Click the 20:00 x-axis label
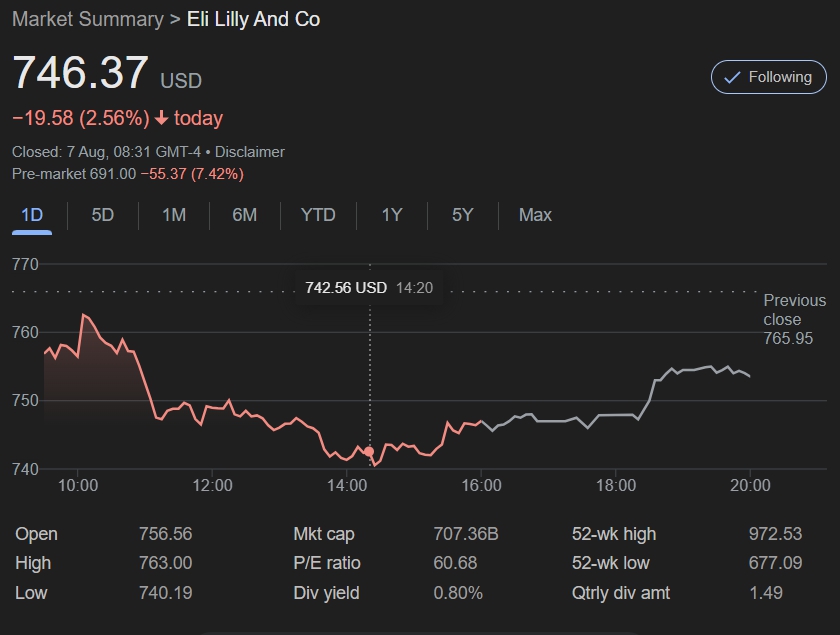This screenshot has width=840, height=635. (750, 485)
